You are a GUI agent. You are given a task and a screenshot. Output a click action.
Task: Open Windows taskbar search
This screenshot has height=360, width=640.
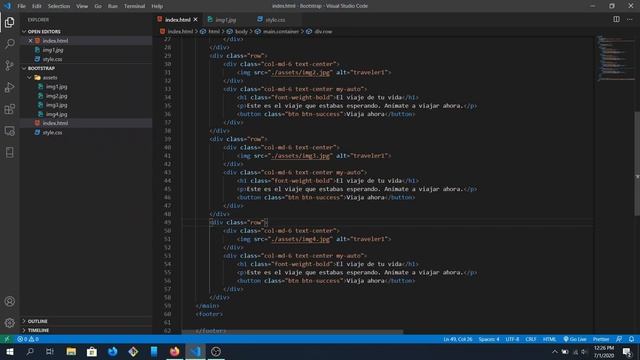pyautogui.click(x=30, y=351)
